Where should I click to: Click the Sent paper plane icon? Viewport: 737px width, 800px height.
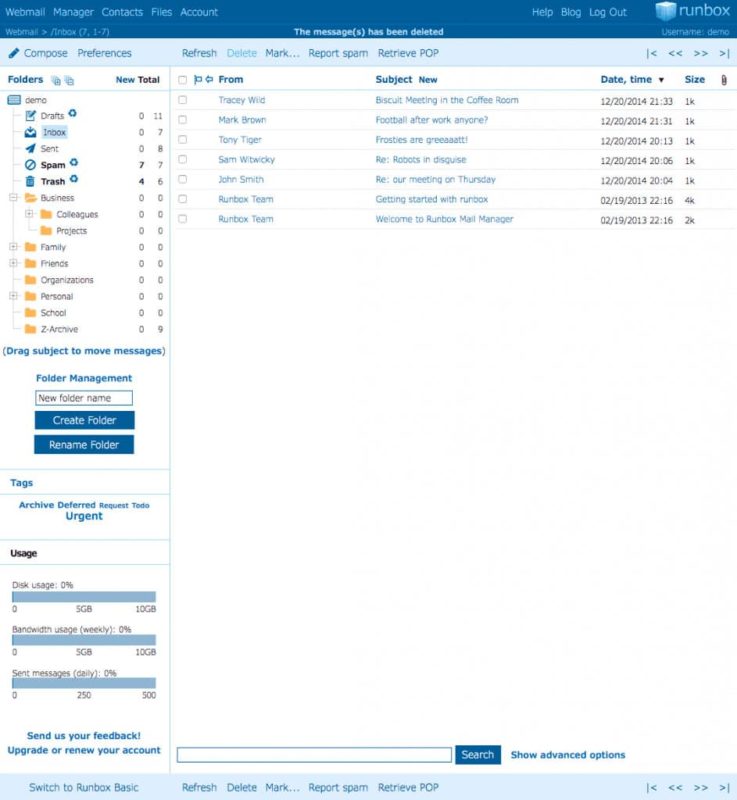tap(30, 148)
